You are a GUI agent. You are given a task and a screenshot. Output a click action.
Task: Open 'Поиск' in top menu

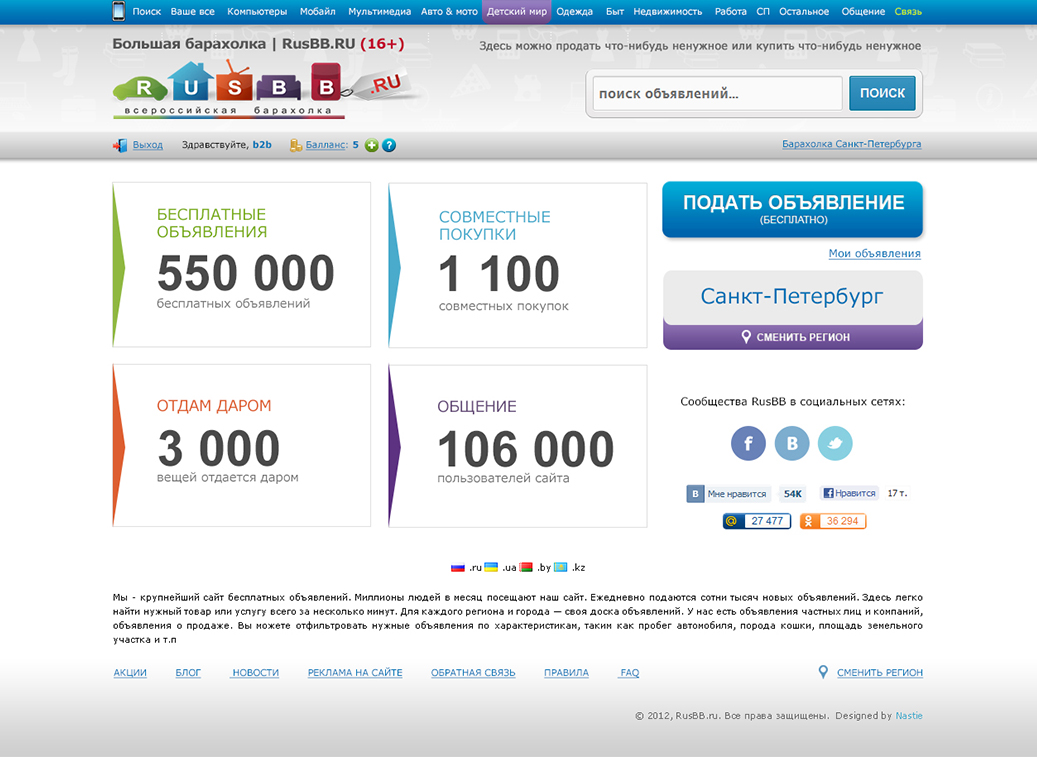(146, 11)
